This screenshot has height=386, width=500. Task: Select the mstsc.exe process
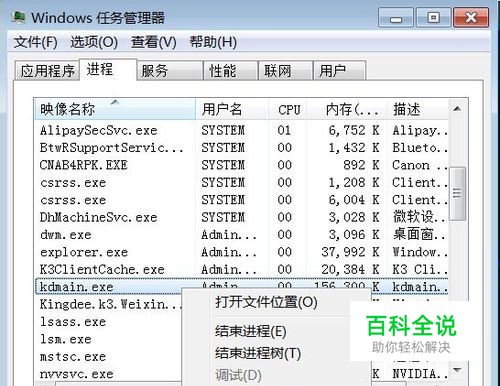(108, 356)
